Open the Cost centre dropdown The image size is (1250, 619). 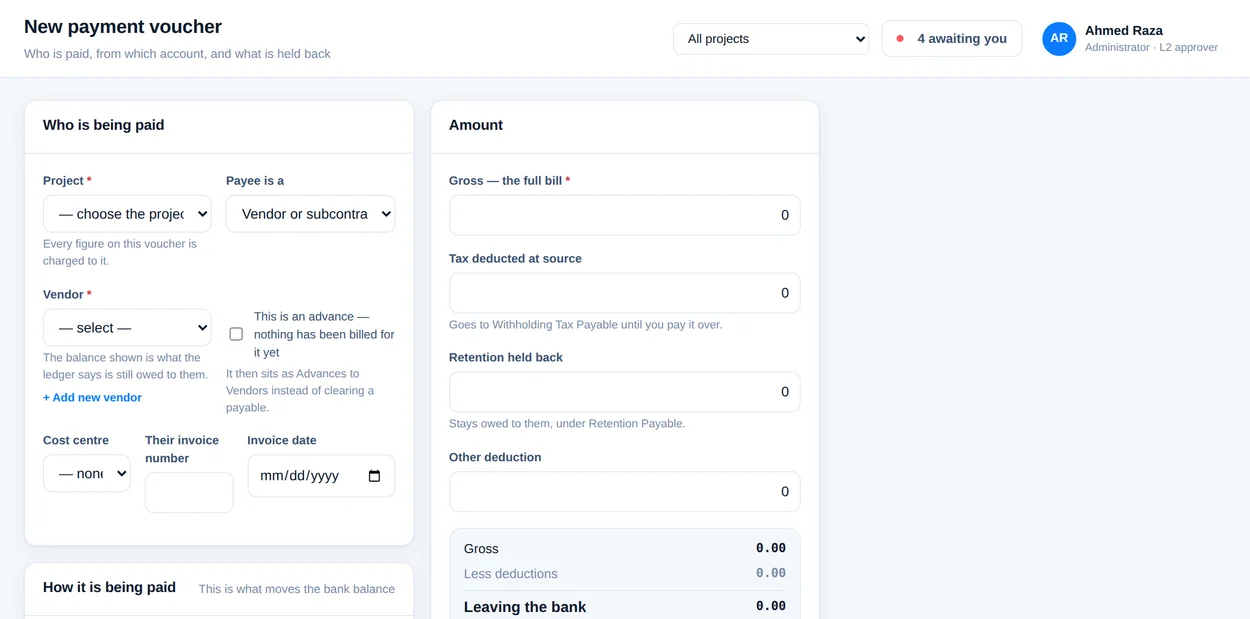click(87, 474)
